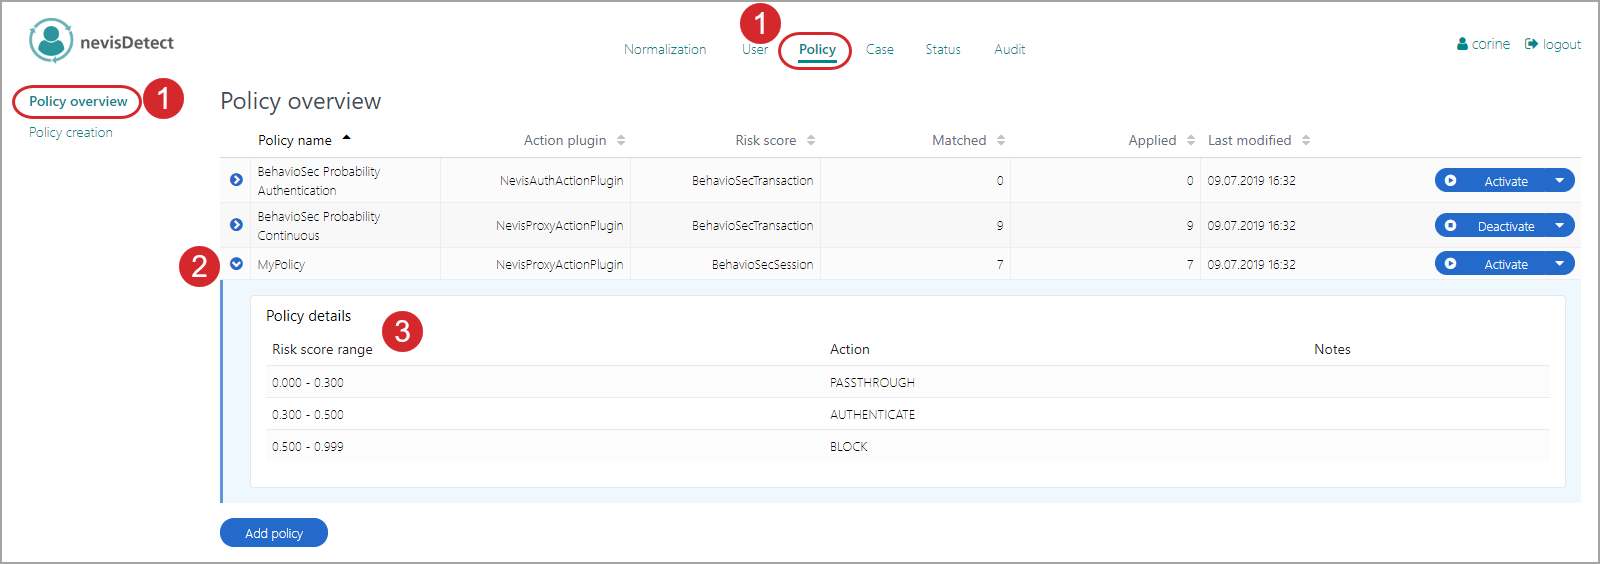1600x564 pixels.
Task: Collapse the MyPolicy details row
Action: point(236,264)
